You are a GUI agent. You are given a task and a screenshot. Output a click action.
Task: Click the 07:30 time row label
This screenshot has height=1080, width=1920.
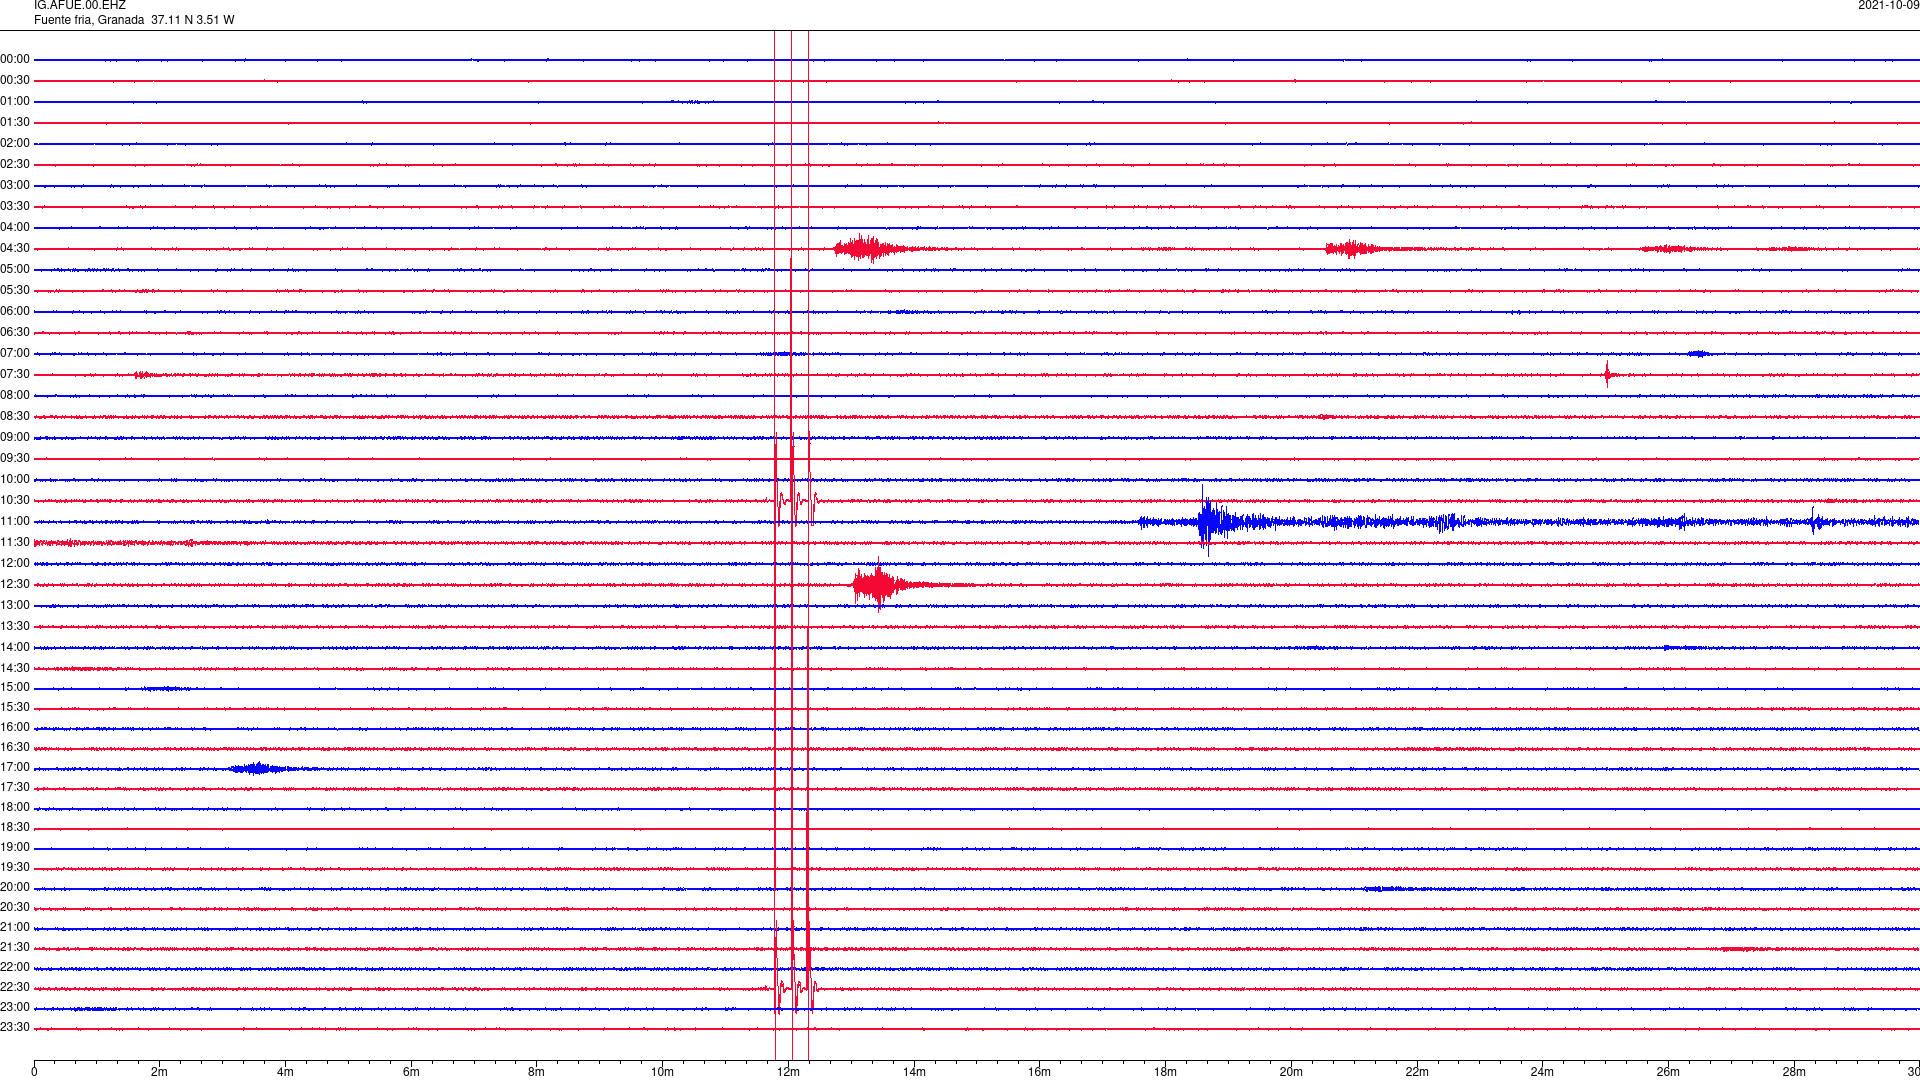15,375
